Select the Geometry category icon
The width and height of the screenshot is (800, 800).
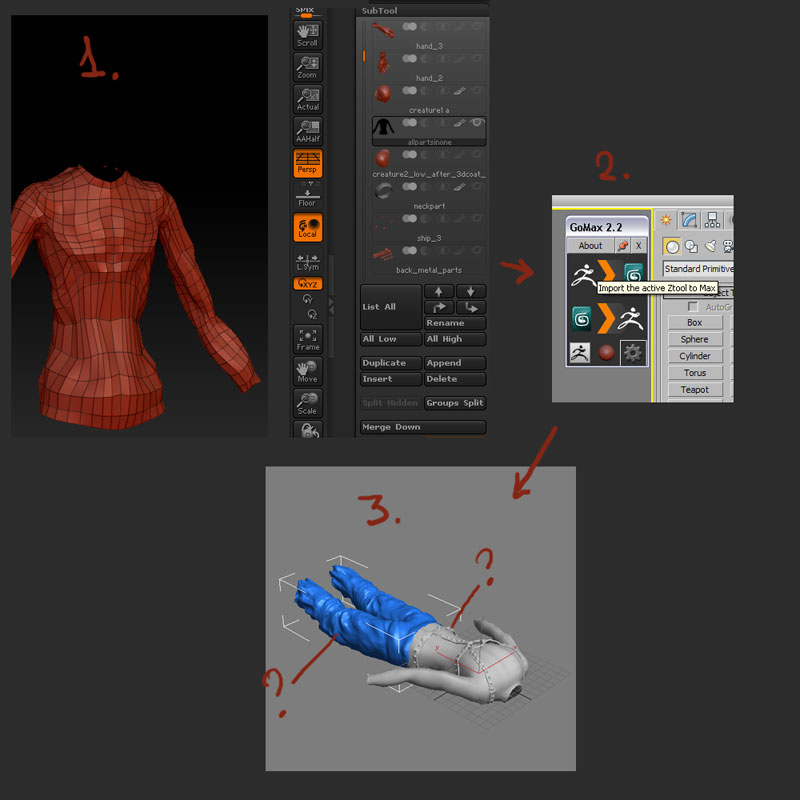(x=672, y=247)
